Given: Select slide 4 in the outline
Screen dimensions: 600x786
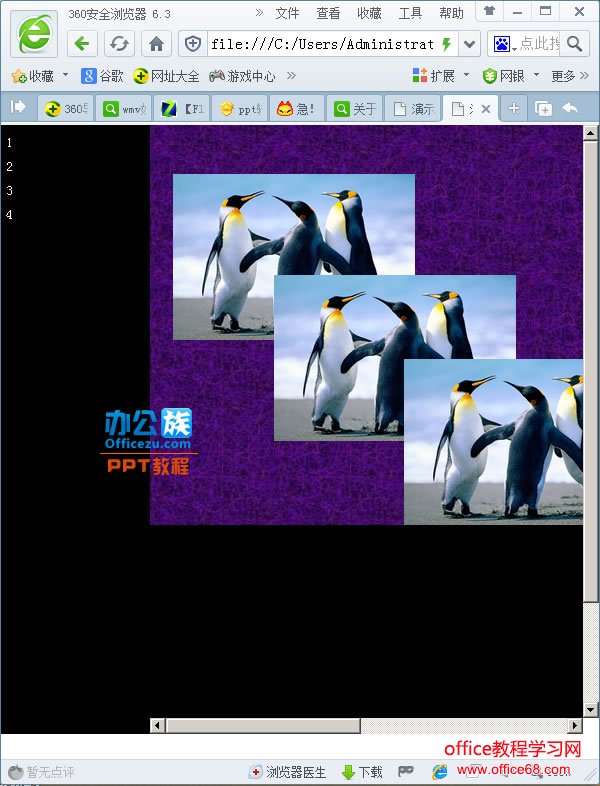Looking at the screenshot, I should (x=9, y=215).
